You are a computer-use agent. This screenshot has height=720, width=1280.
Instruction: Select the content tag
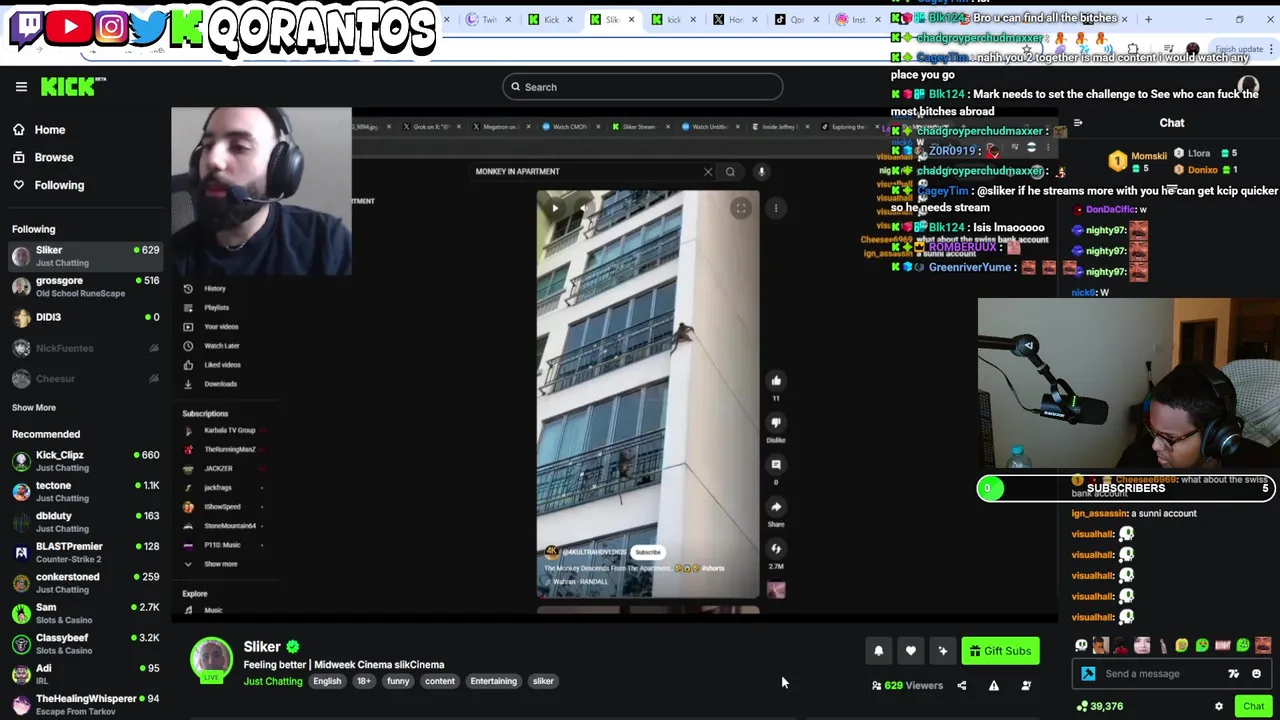pos(440,682)
